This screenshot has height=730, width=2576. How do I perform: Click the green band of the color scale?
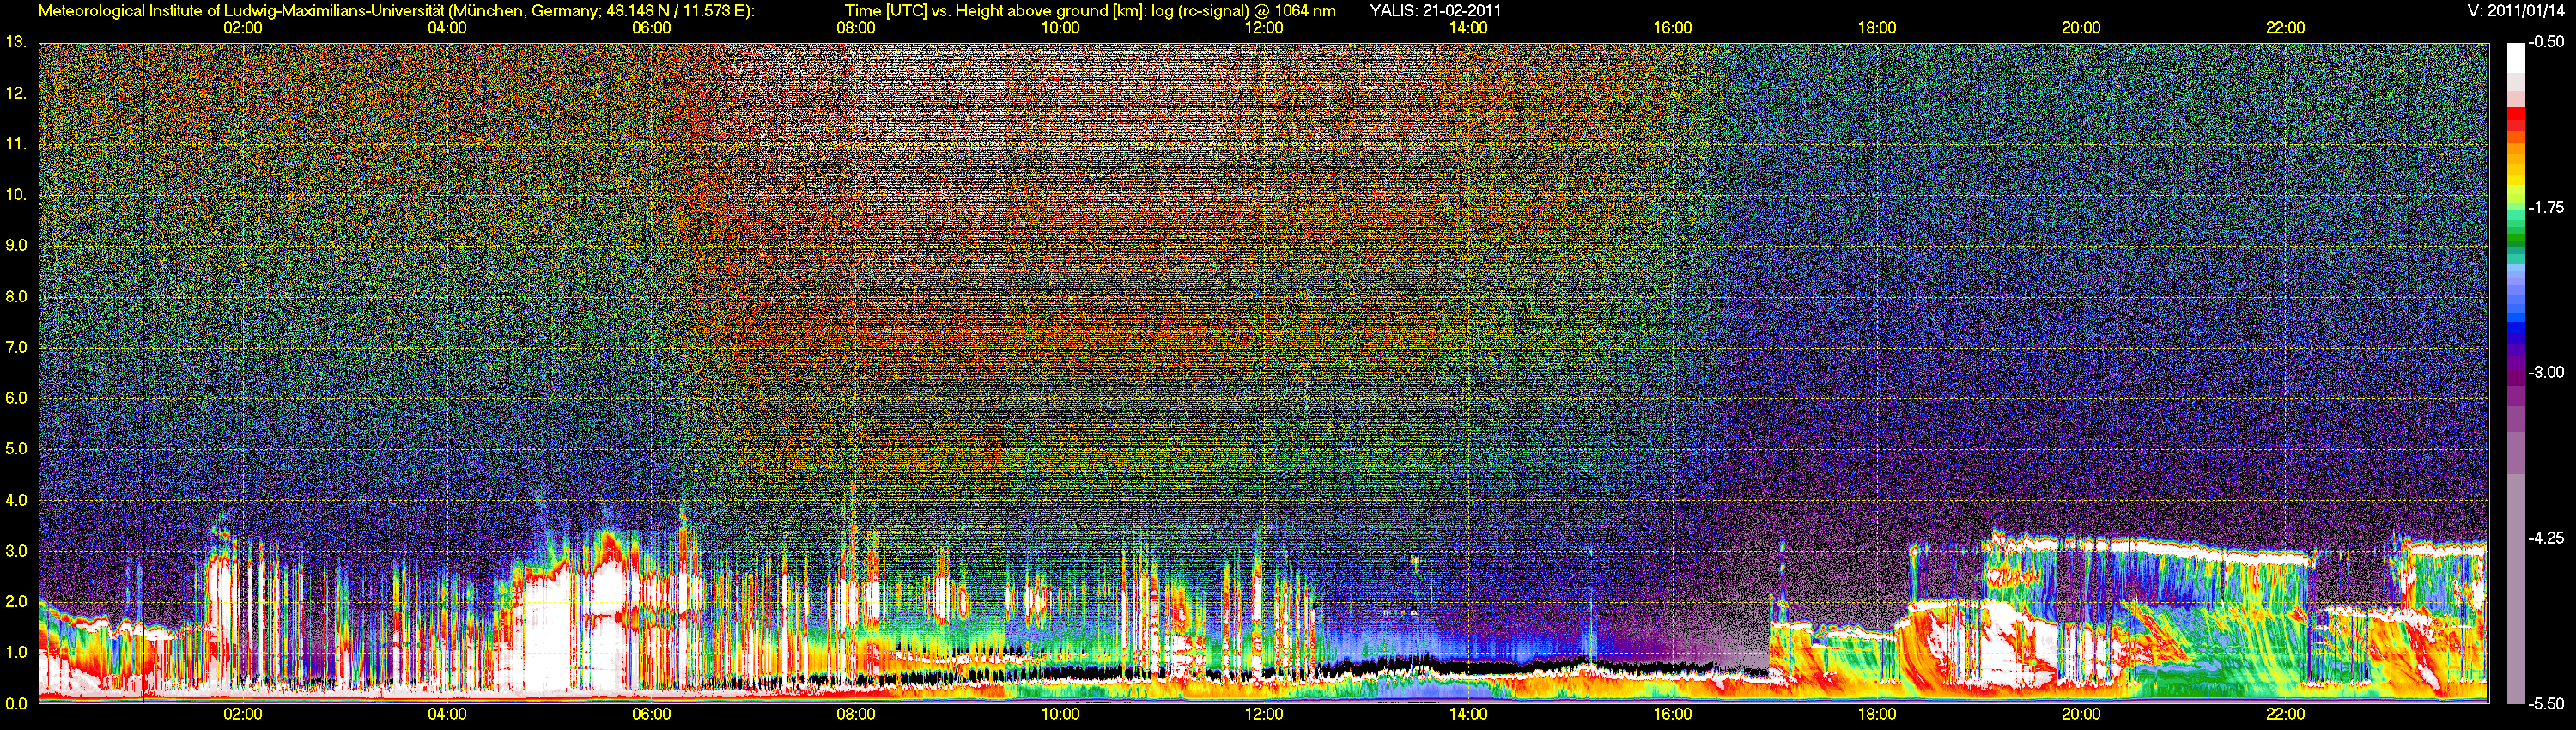click(2515, 236)
